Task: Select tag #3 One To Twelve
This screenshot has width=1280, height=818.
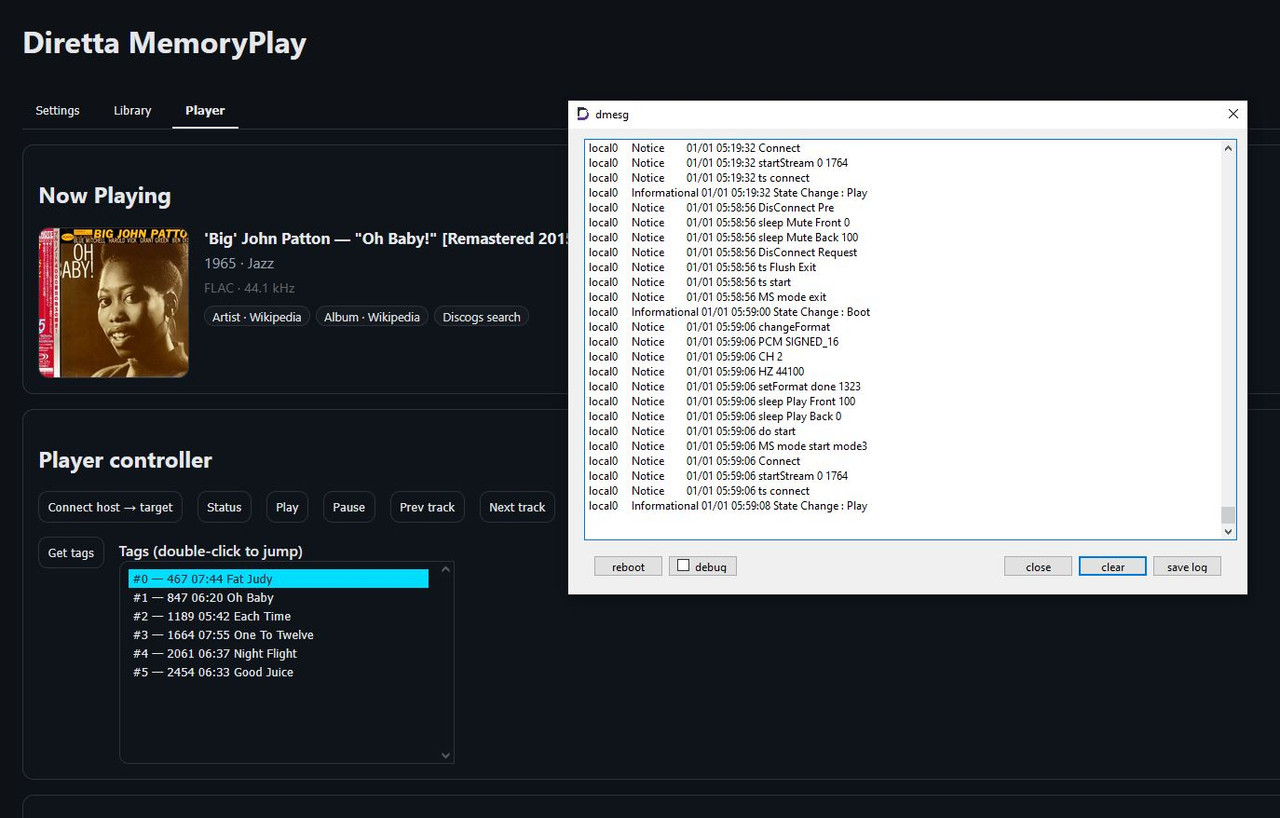Action: [x=278, y=635]
